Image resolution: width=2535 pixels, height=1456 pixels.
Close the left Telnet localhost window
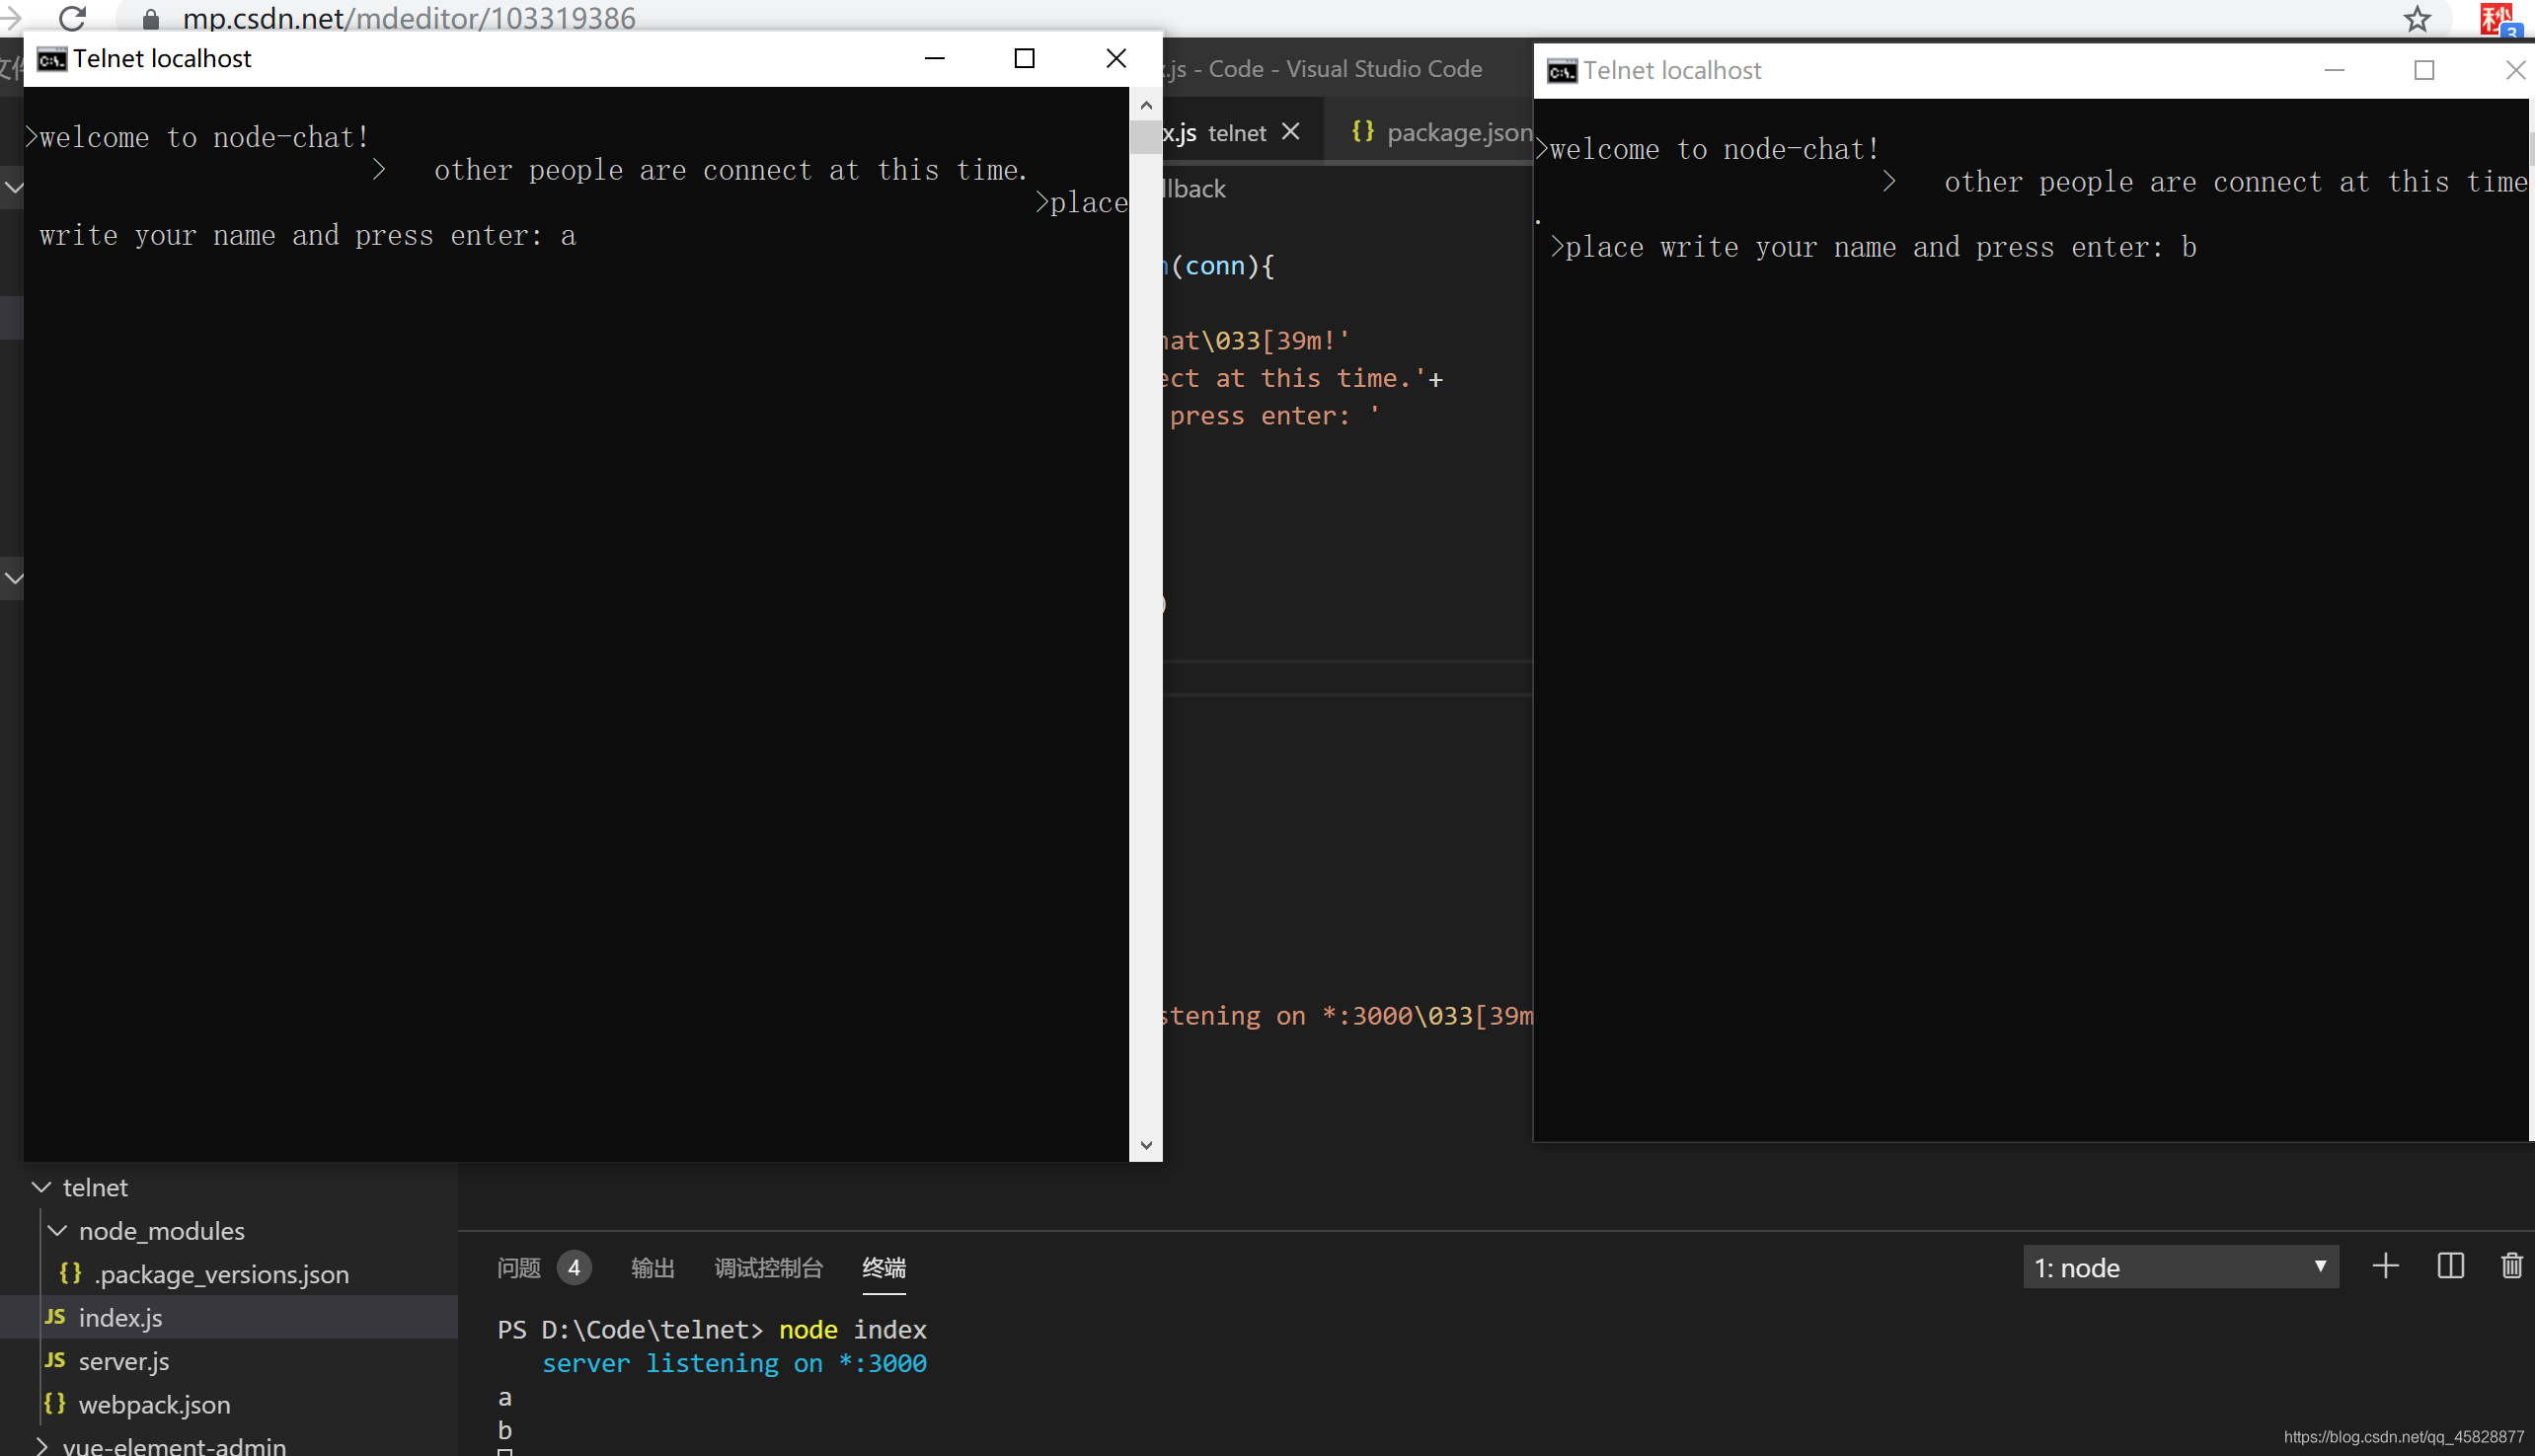(1116, 58)
